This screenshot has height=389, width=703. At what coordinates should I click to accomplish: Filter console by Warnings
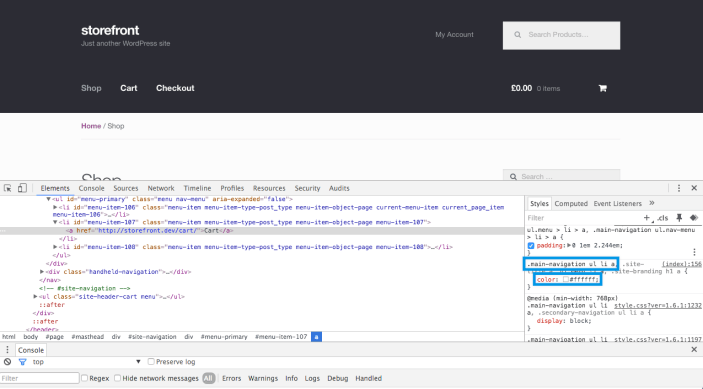pos(263,378)
